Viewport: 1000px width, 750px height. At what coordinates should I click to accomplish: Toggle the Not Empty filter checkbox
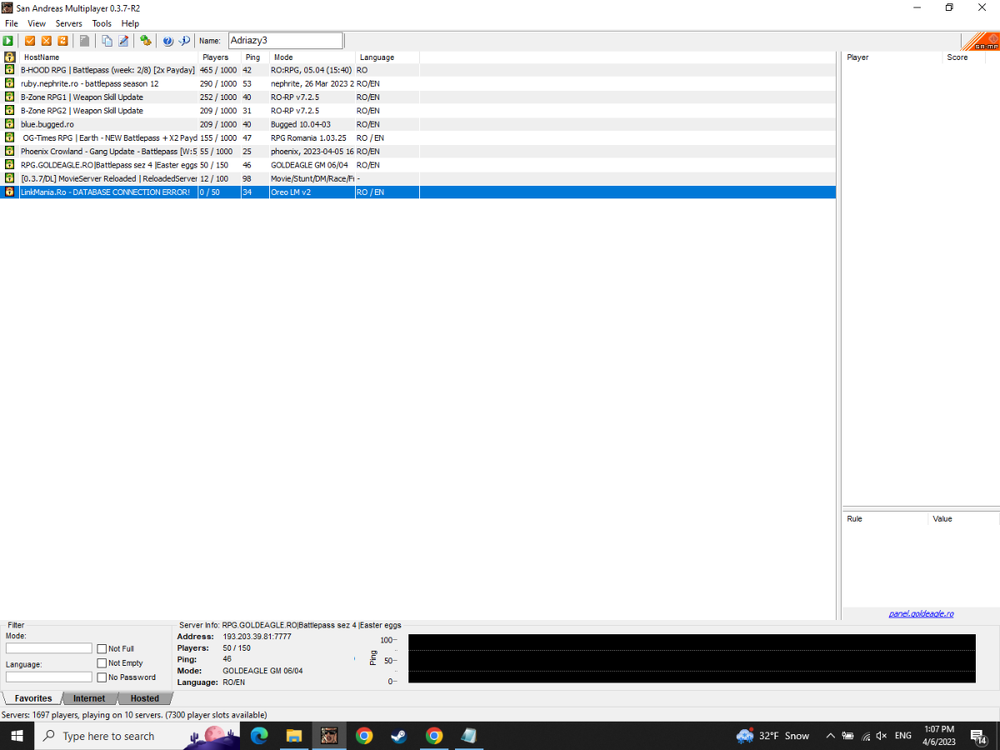[102, 663]
